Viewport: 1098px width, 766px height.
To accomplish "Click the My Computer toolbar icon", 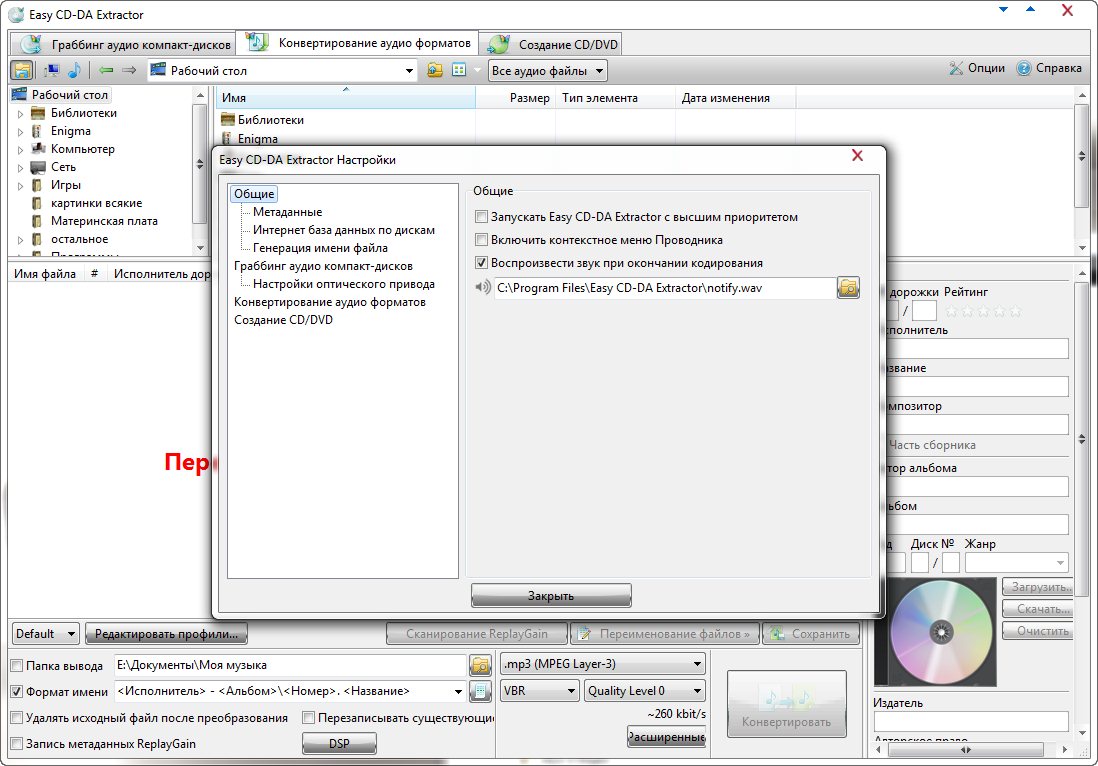I will tap(52, 70).
